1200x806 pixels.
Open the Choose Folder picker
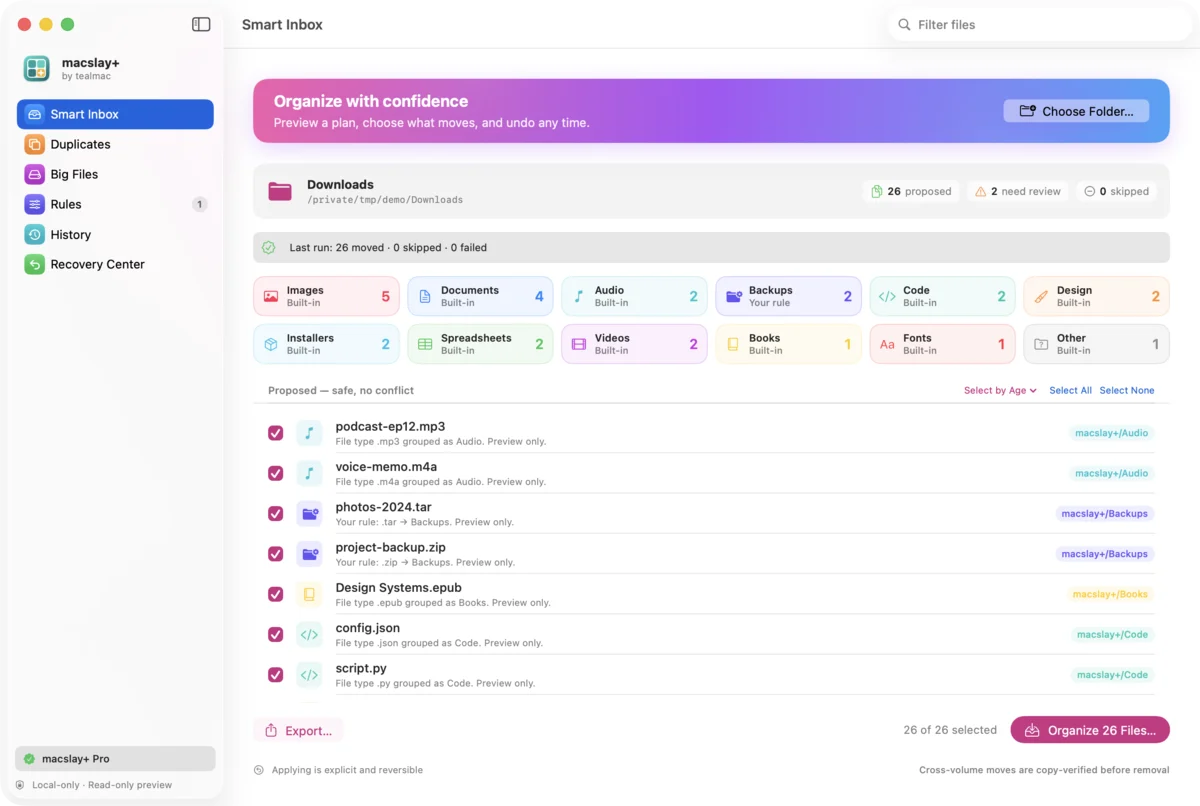tap(1076, 111)
